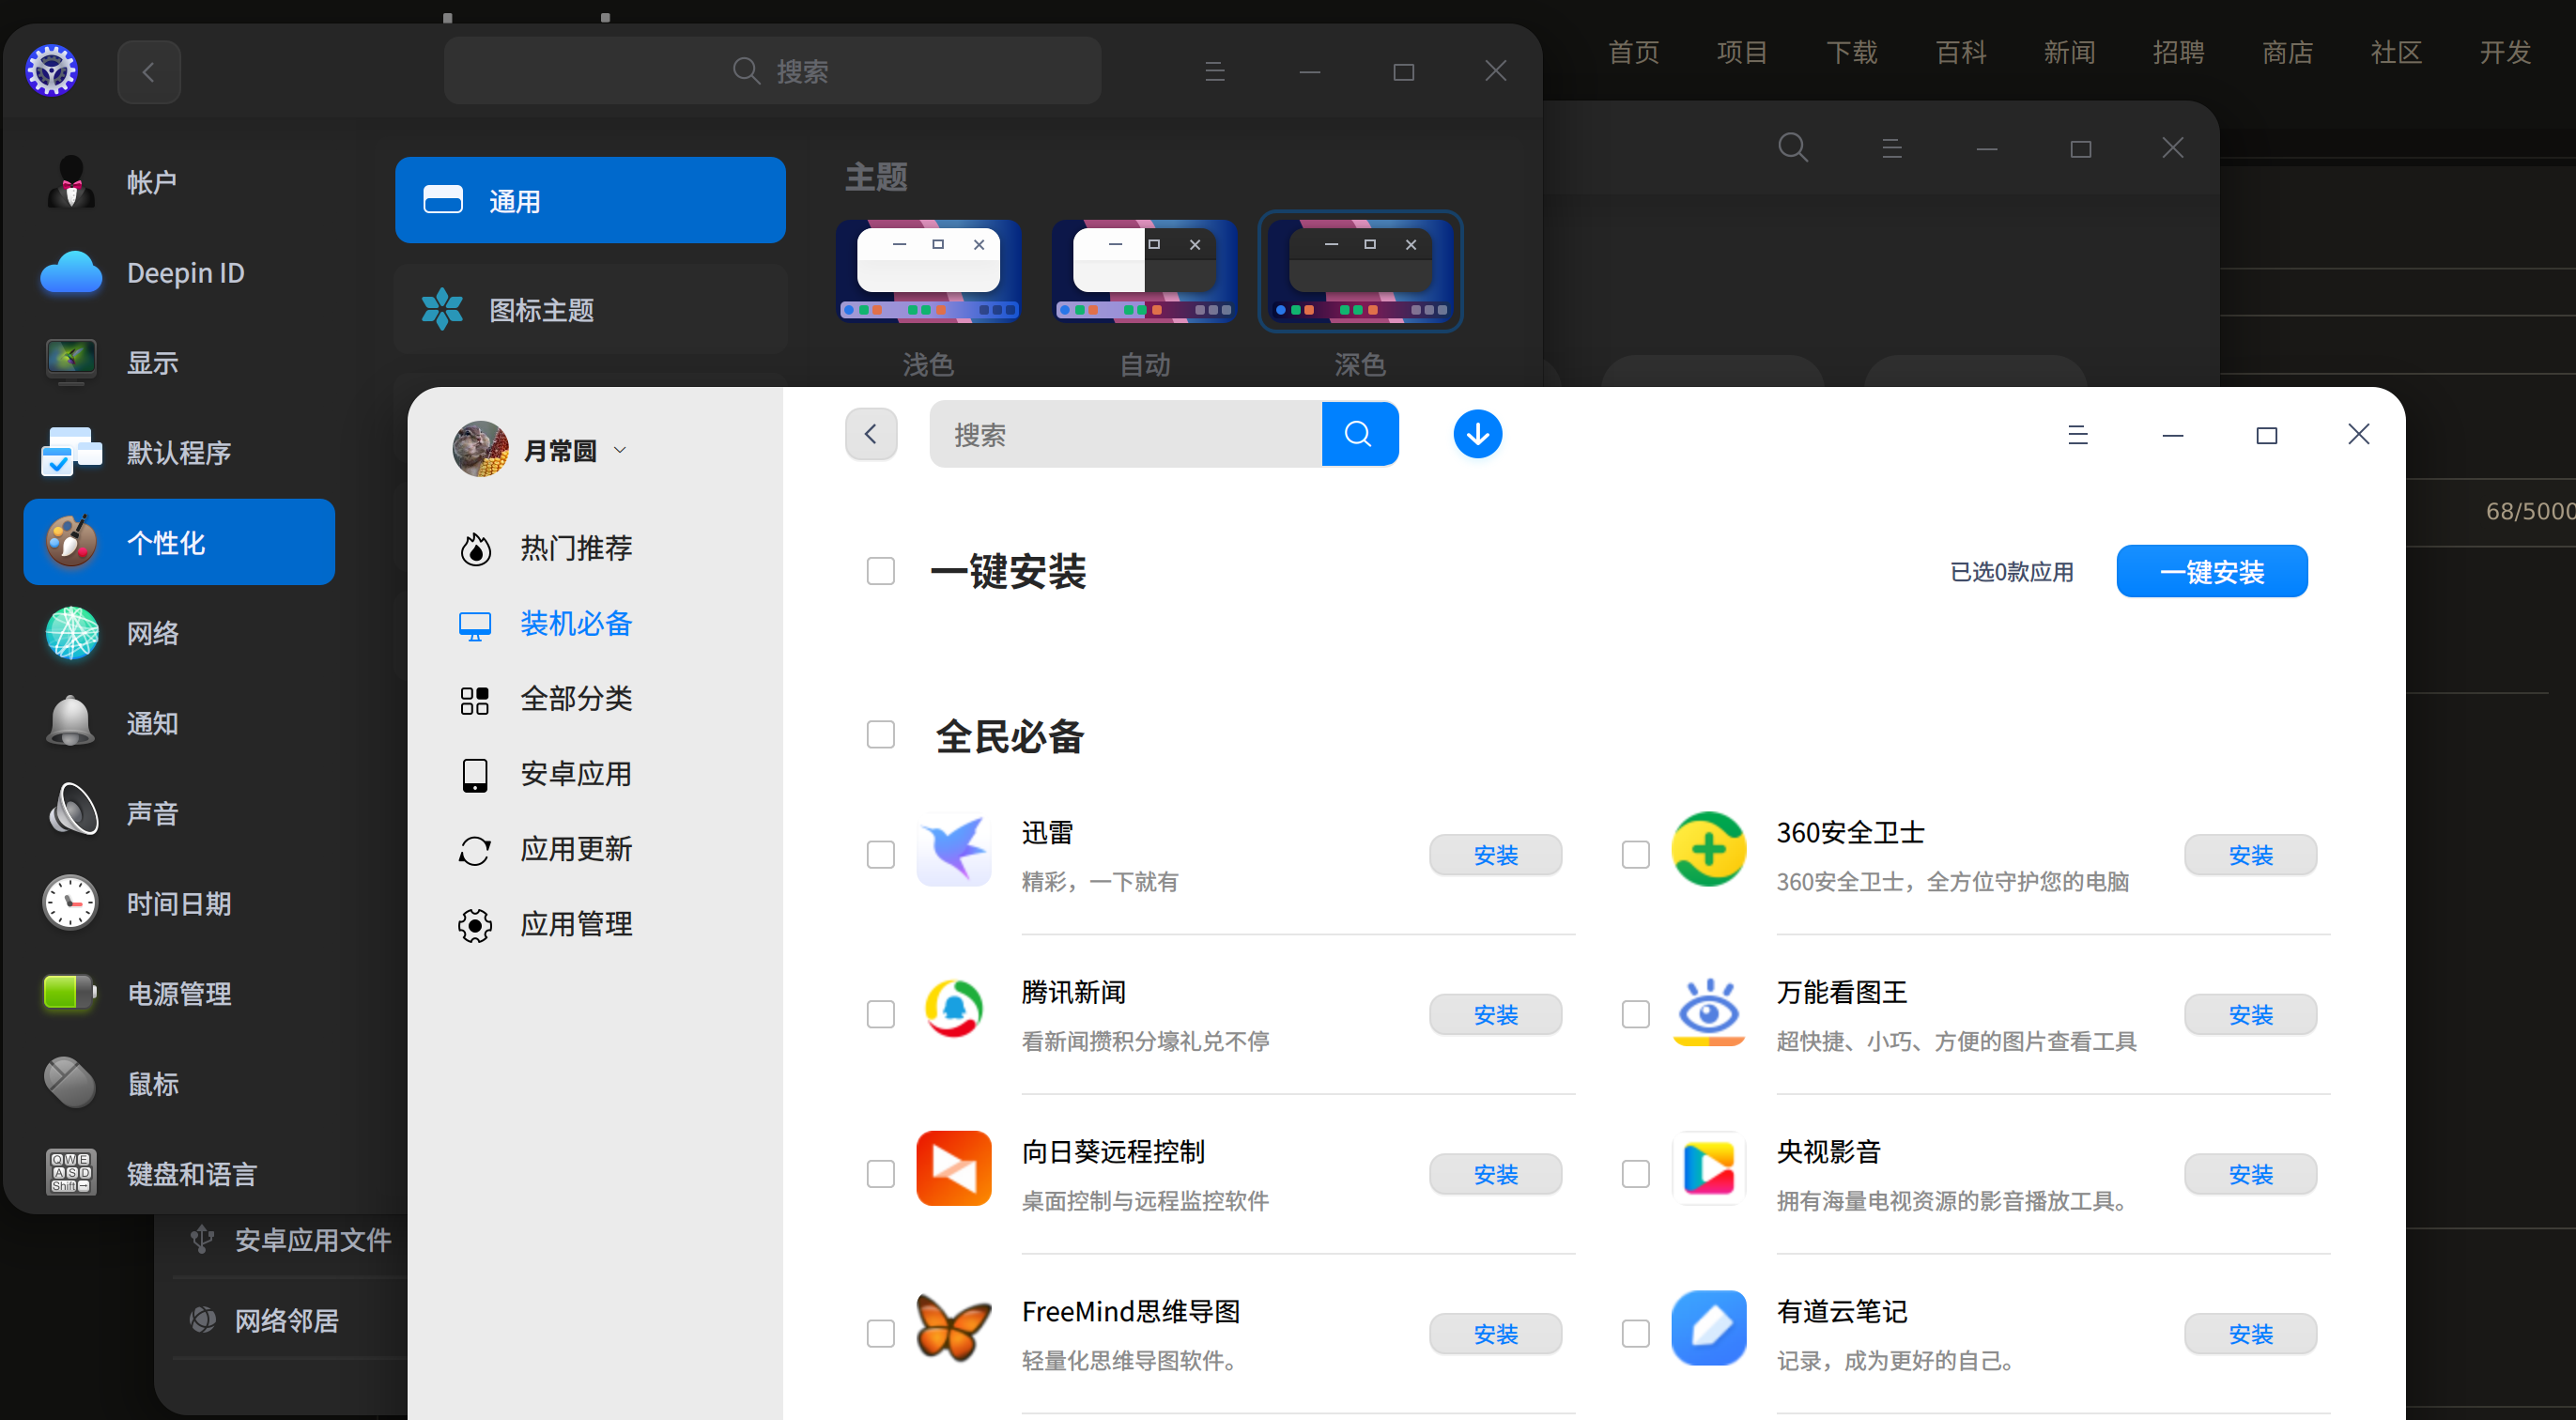
Task: Go back with the app store arrow
Action: click(870, 434)
